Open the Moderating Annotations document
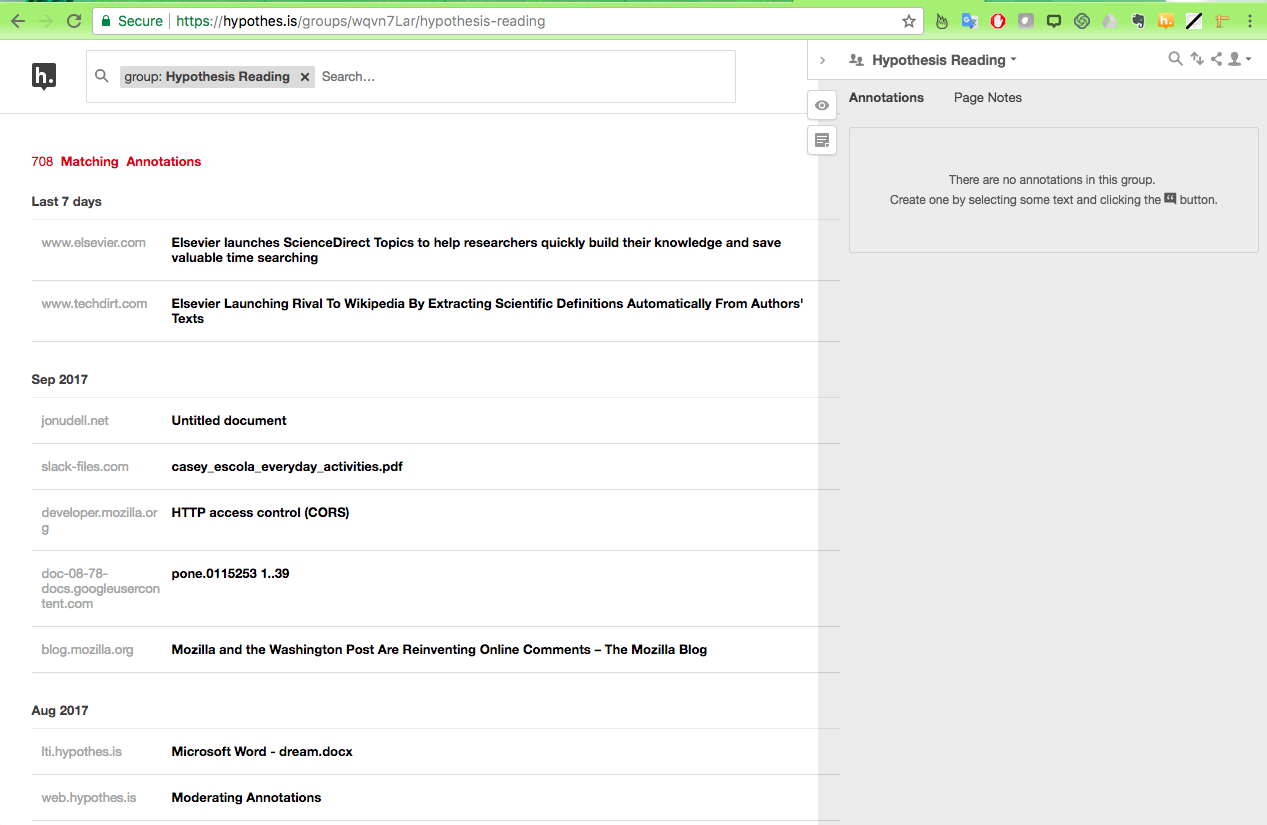Image resolution: width=1267 pixels, height=825 pixels. pos(246,798)
